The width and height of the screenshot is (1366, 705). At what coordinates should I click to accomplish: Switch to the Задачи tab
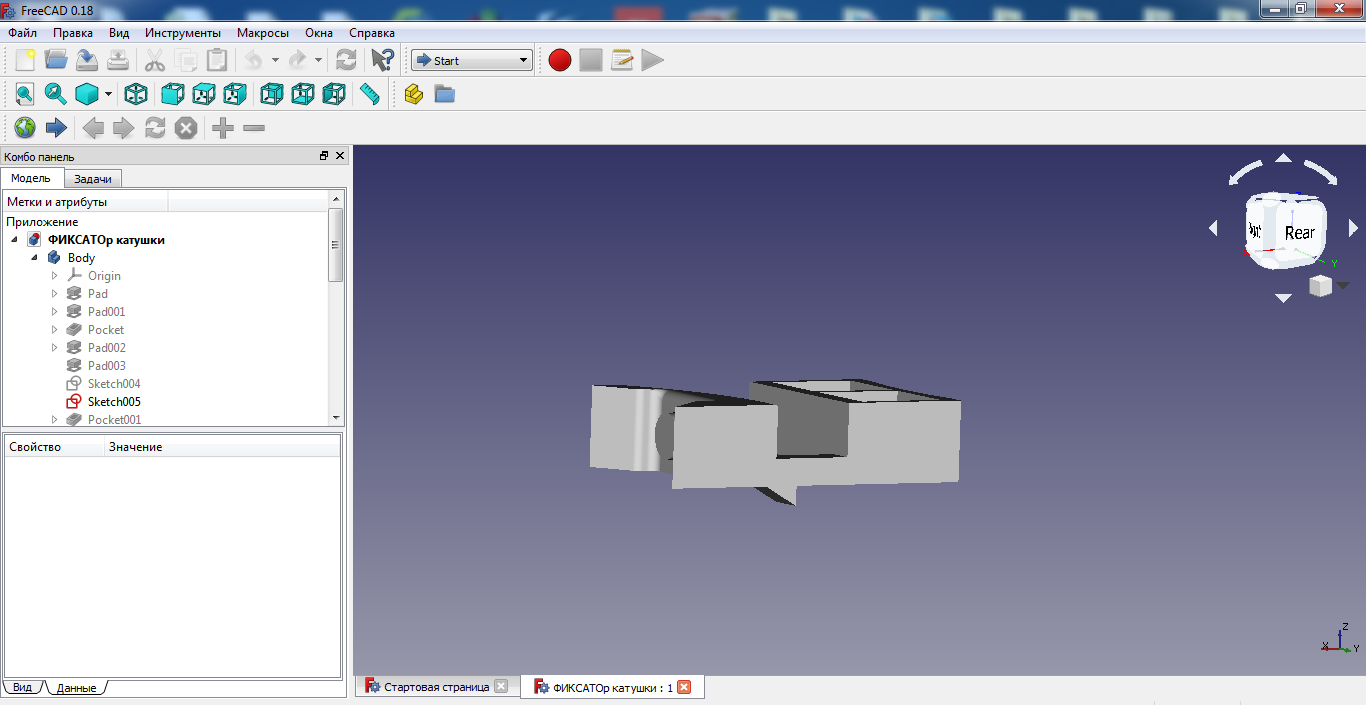pyautogui.click(x=93, y=179)
